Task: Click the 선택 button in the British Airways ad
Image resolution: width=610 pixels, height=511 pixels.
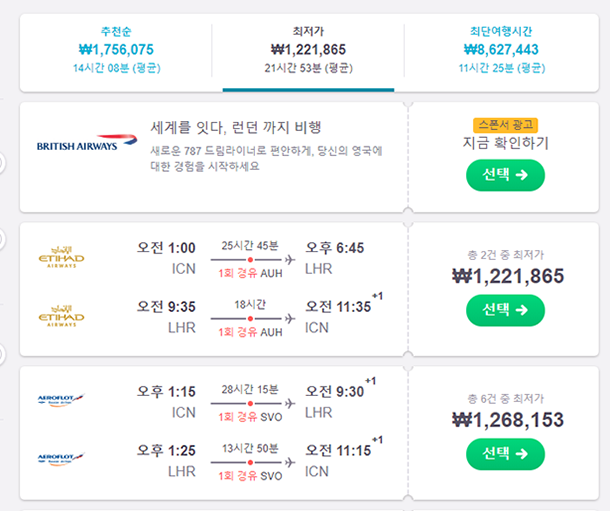Action: point(505,175)
